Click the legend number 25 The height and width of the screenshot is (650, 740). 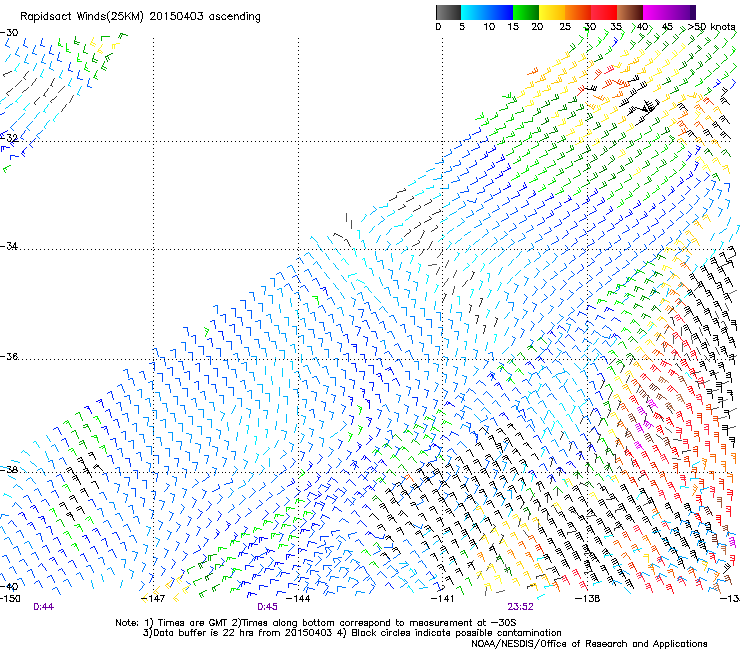click(565, 27)
